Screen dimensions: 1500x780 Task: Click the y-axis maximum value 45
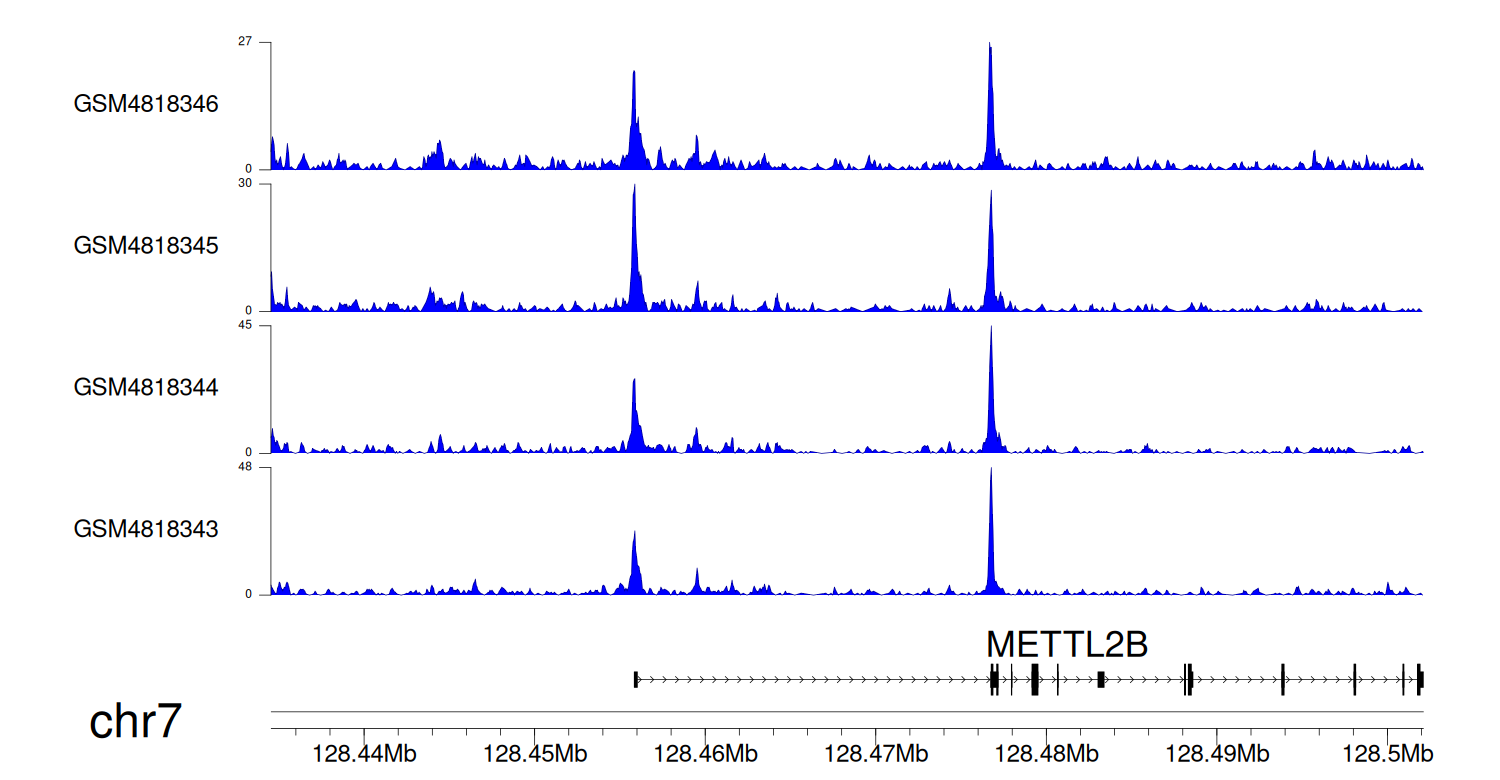point(244,326)
